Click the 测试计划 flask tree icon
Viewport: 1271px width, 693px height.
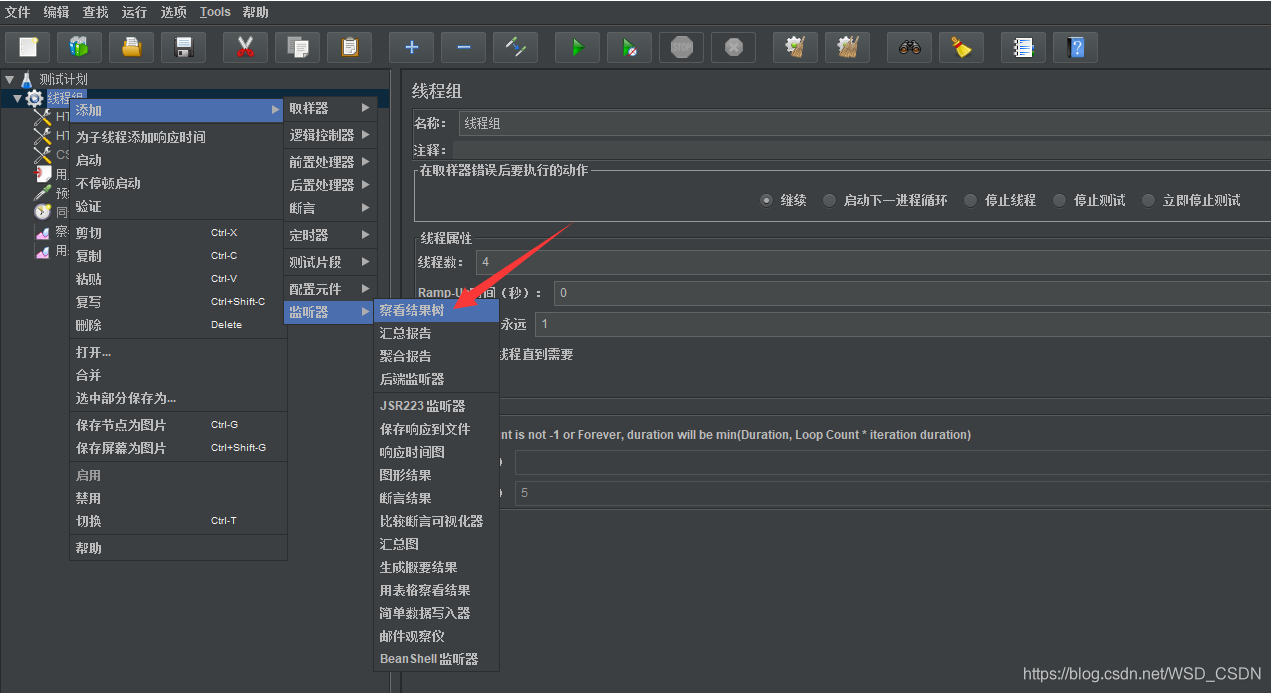tap(27, 79)
